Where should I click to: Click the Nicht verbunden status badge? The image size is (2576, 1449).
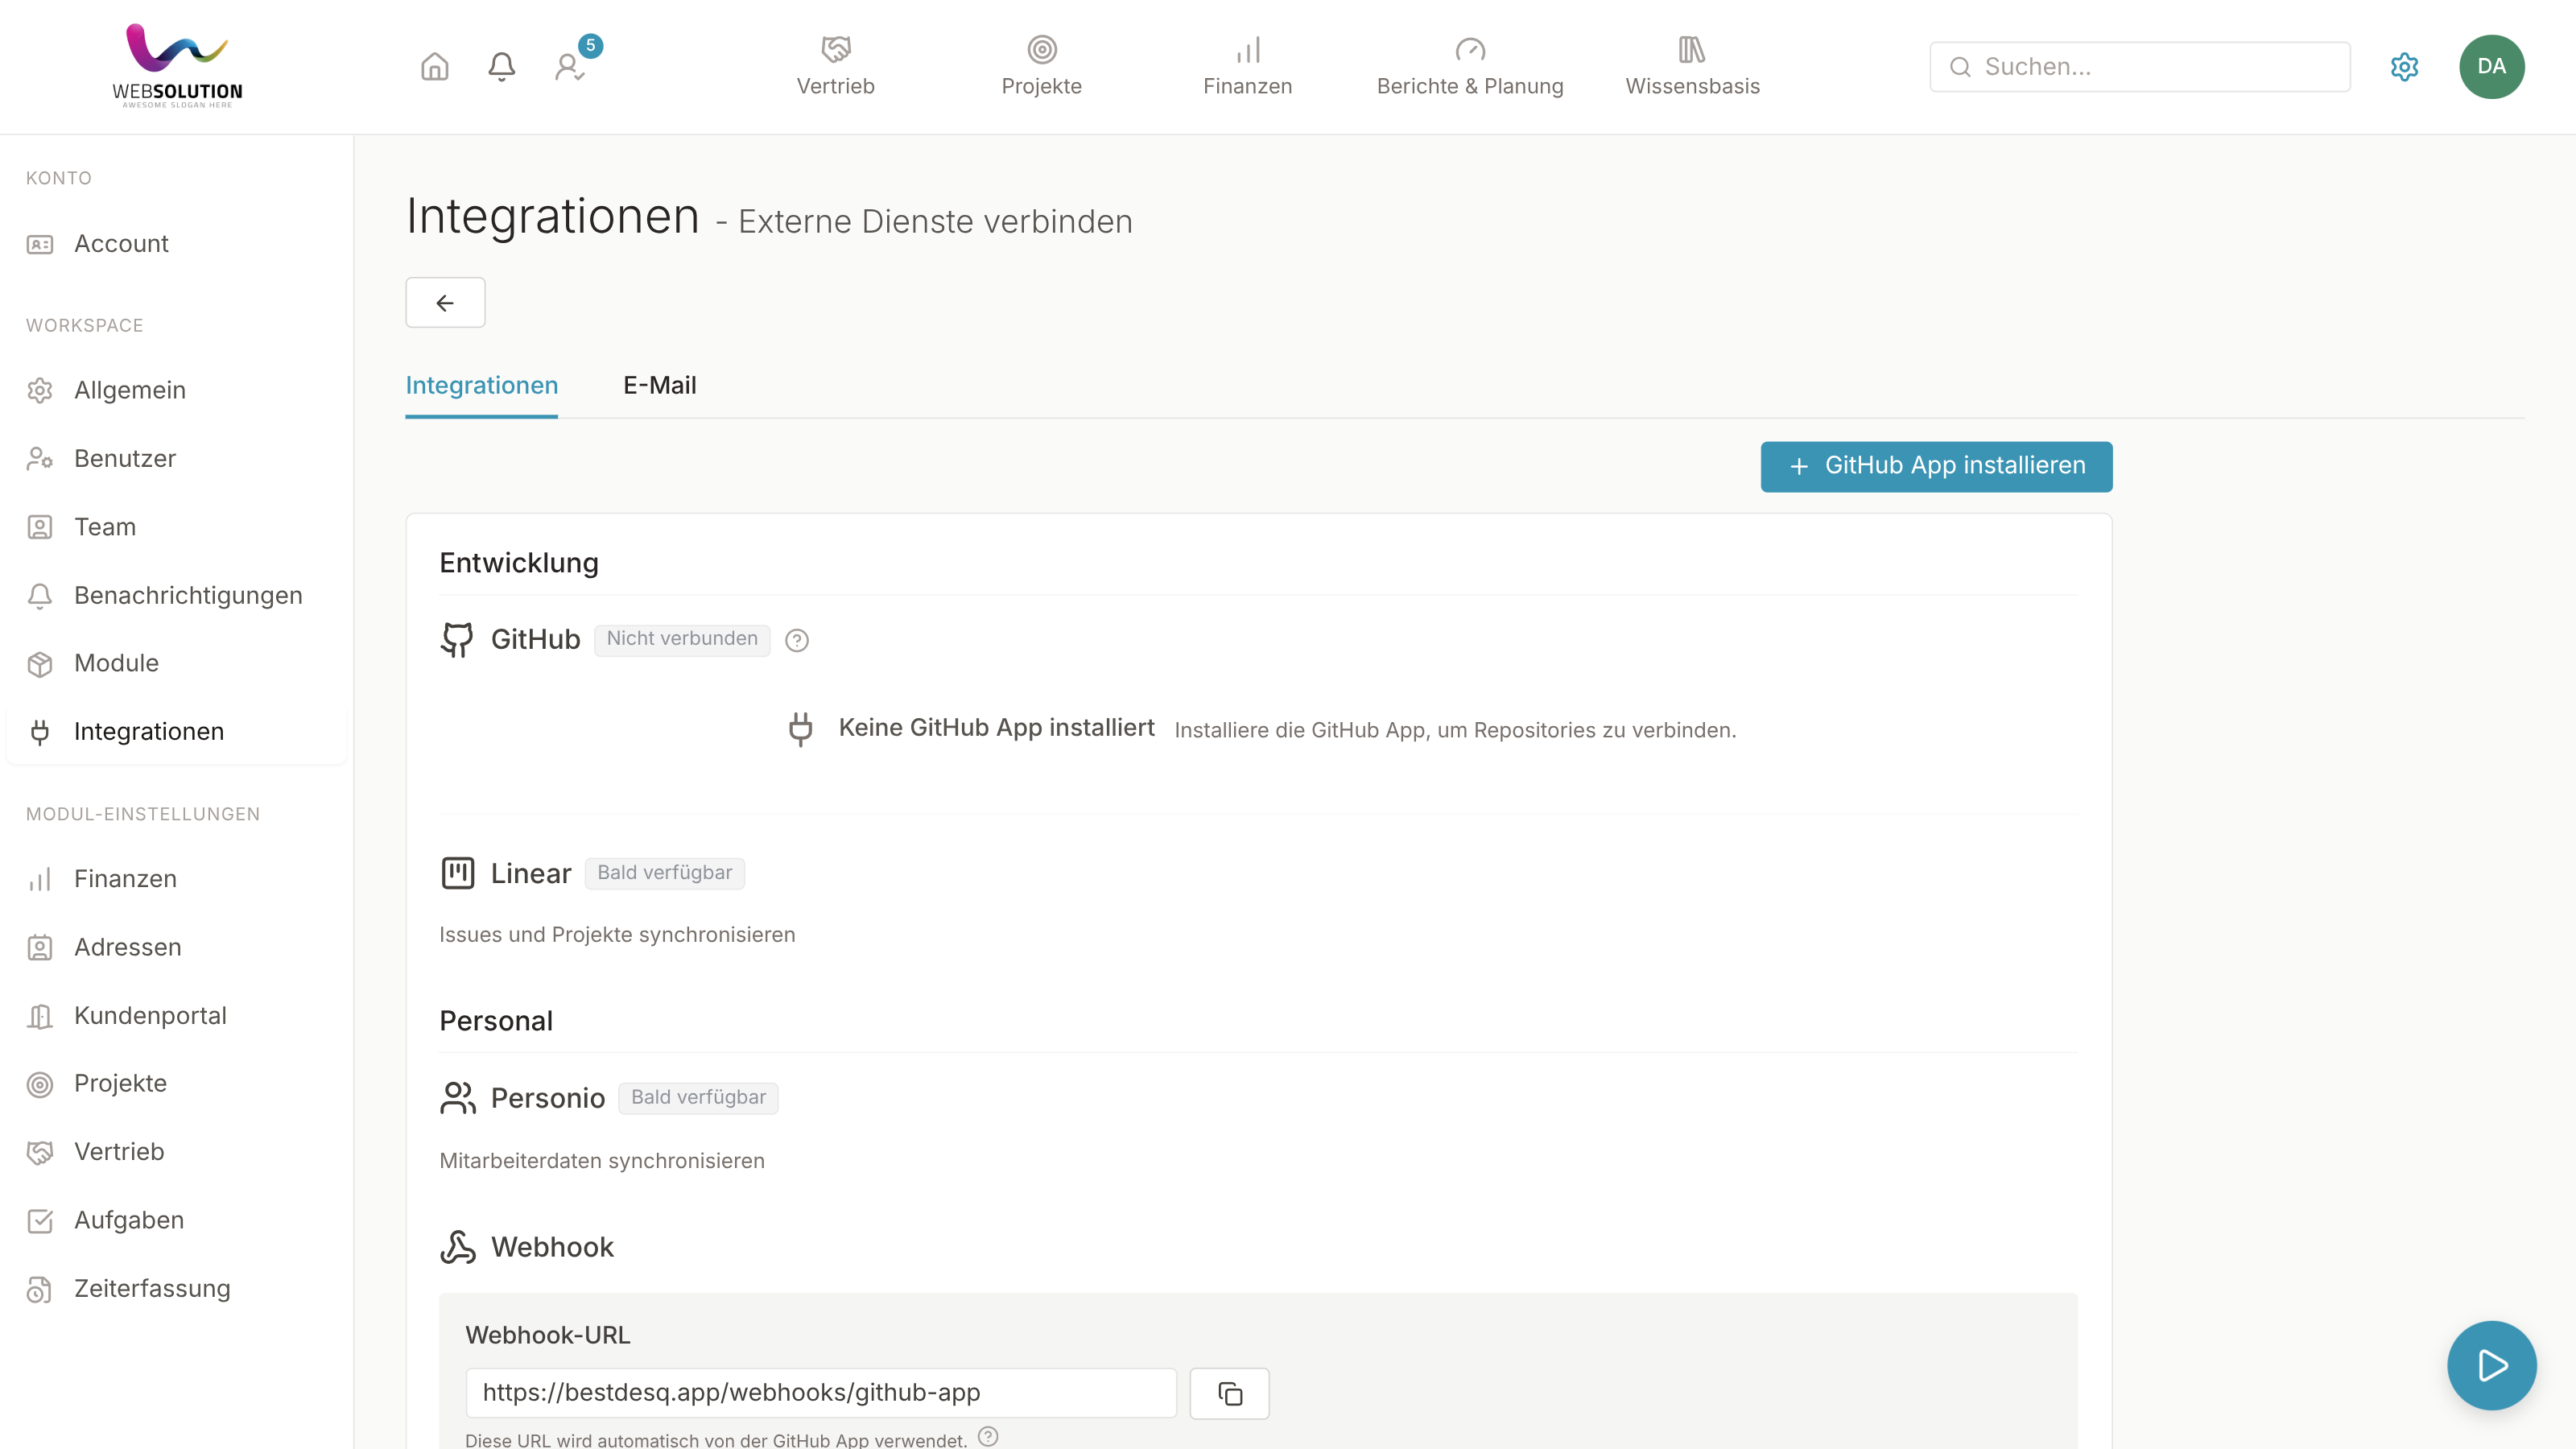(682, 639)
